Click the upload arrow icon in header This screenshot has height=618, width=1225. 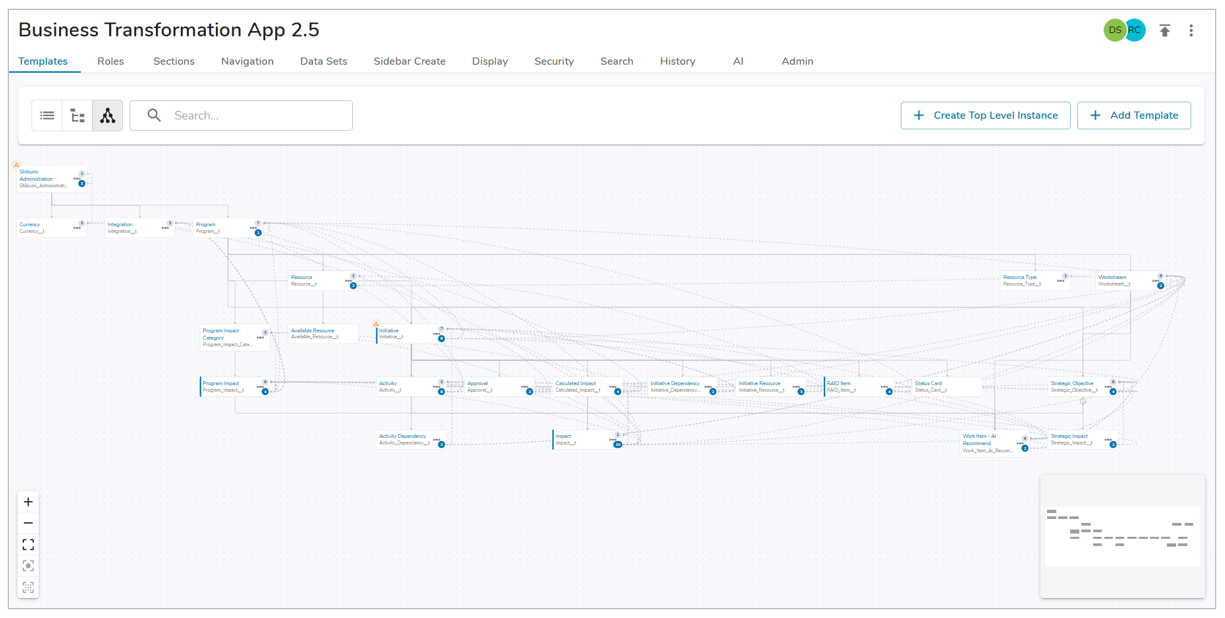click(1164, 31)
